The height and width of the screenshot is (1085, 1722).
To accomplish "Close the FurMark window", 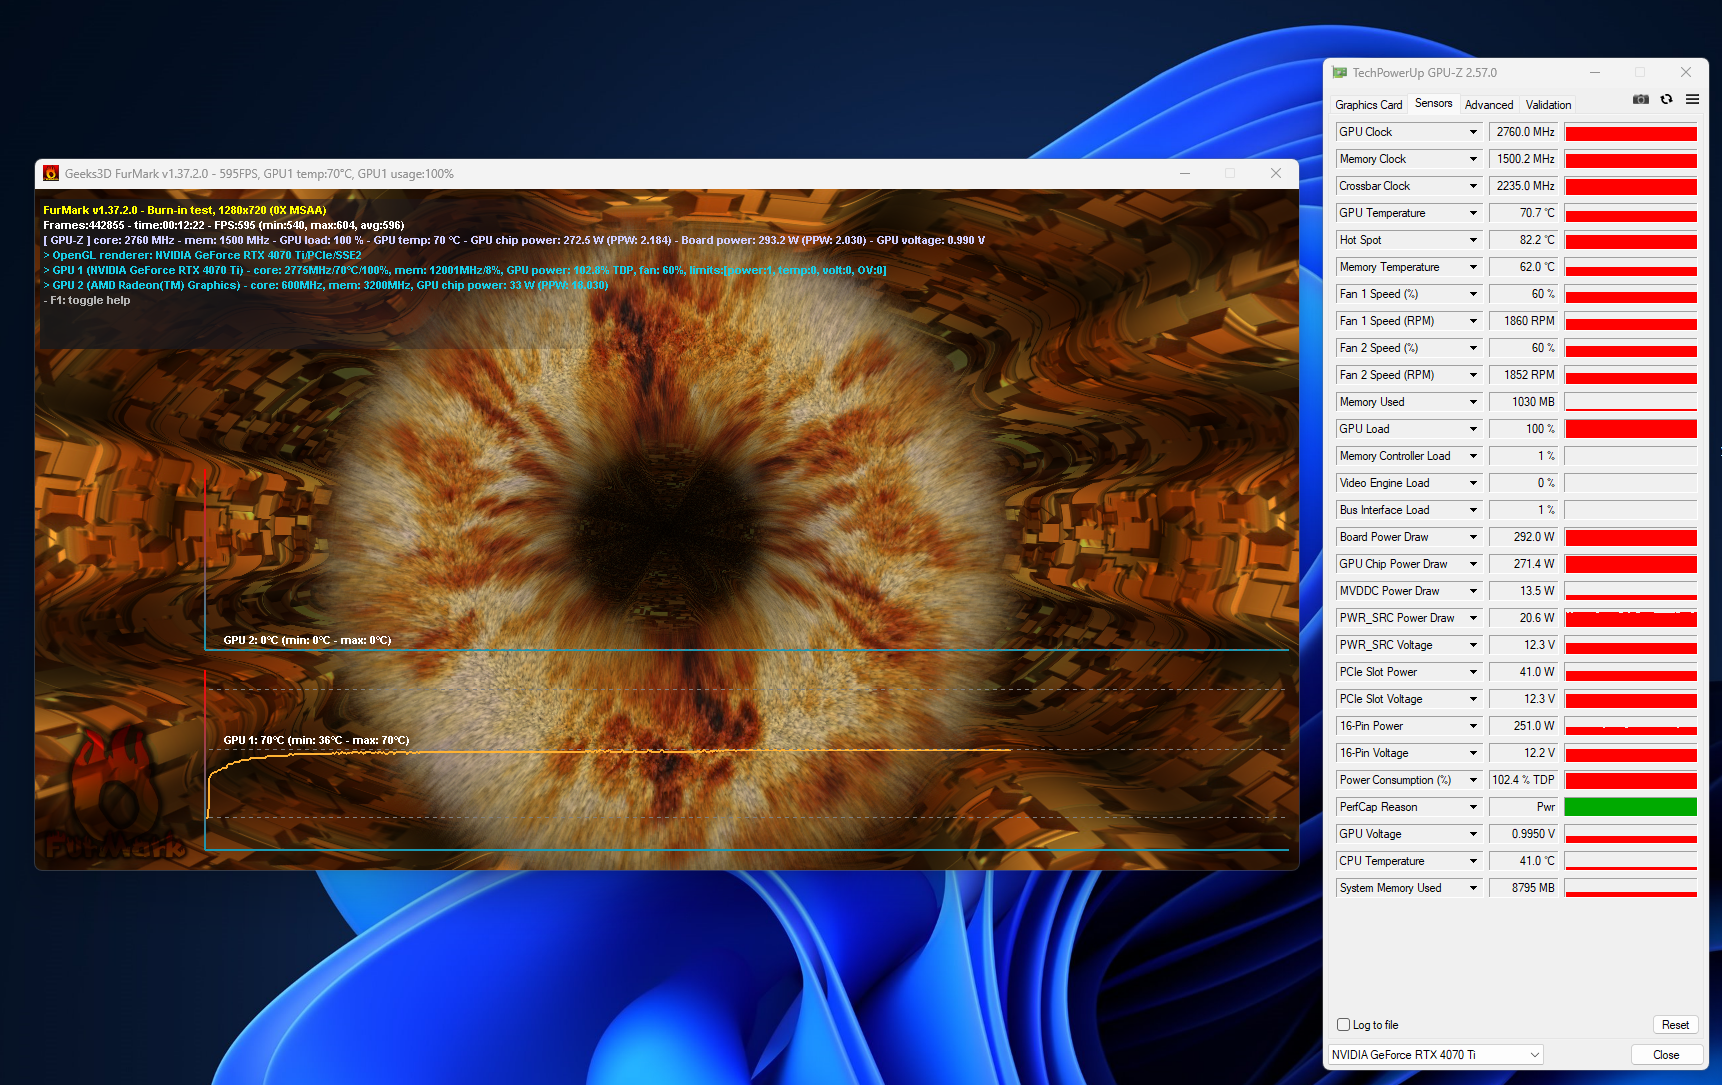I will (x=1276, y=174).
